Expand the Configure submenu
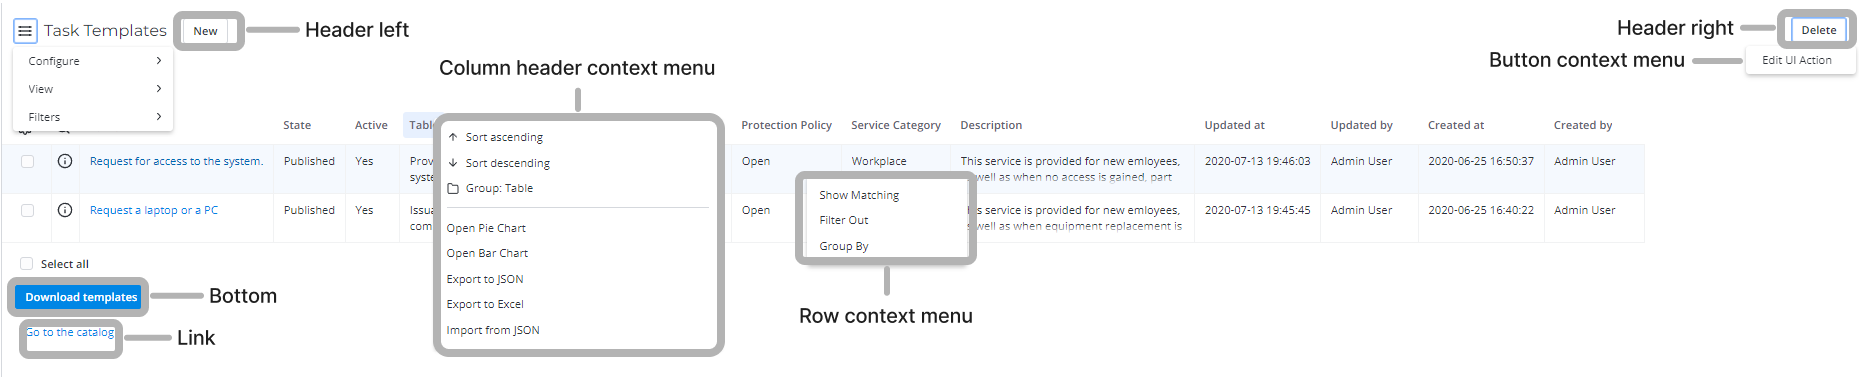 point(159,61)
